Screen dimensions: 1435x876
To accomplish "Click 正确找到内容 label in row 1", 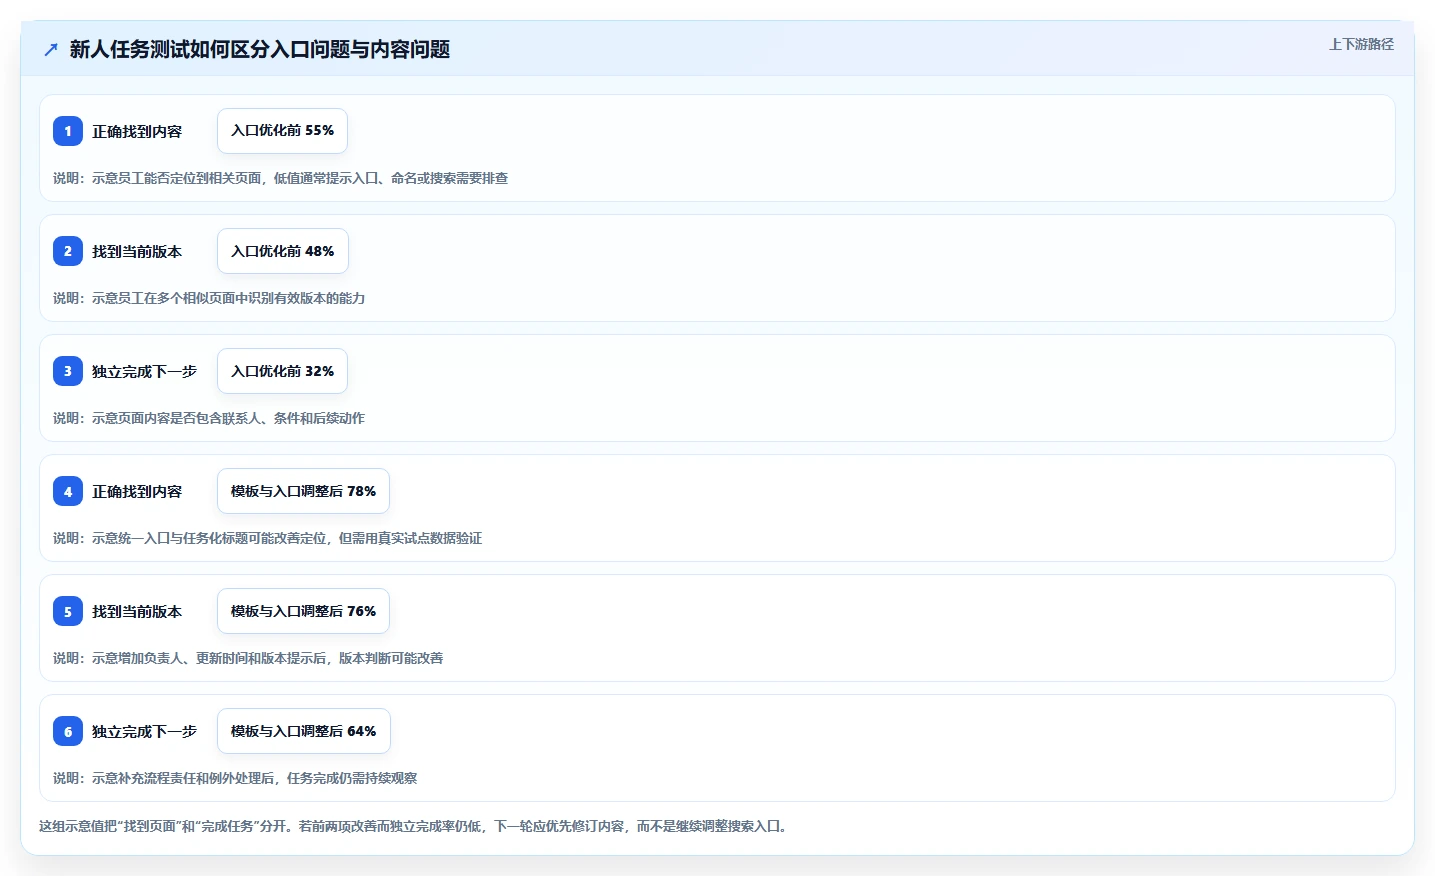I will [x=137, y=131].
